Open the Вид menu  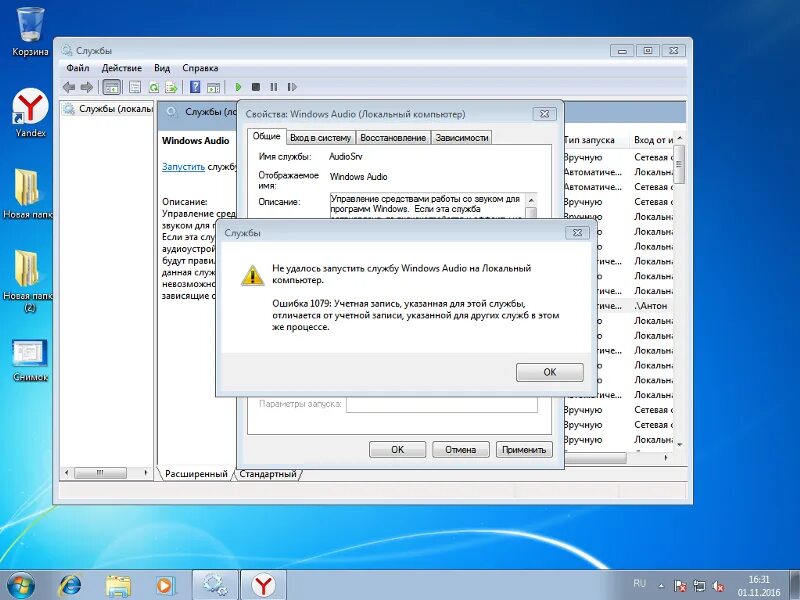pyautogui.click(x=162, y=68)
